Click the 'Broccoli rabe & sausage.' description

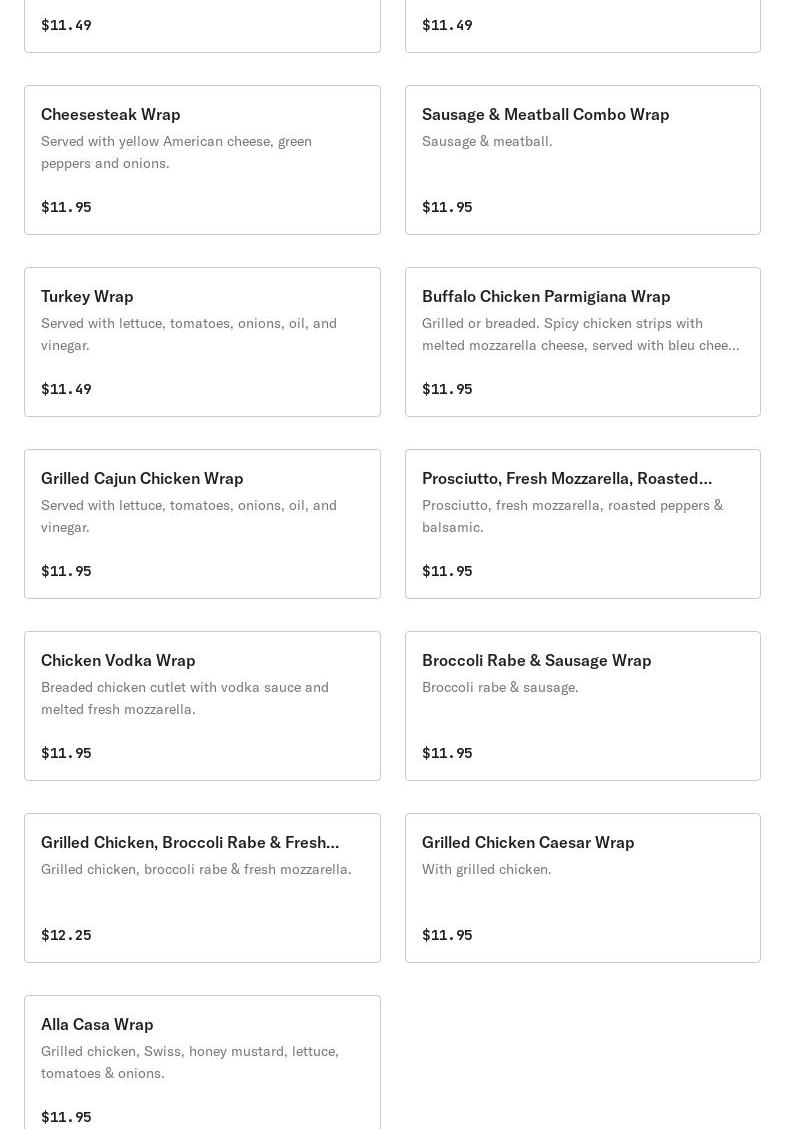point(501,687)
